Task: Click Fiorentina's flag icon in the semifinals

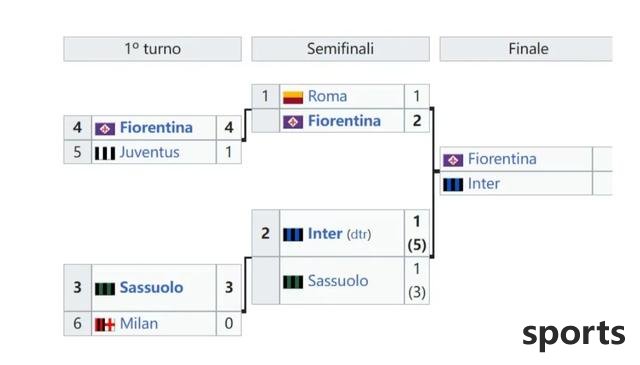Action: pos(293,122)
